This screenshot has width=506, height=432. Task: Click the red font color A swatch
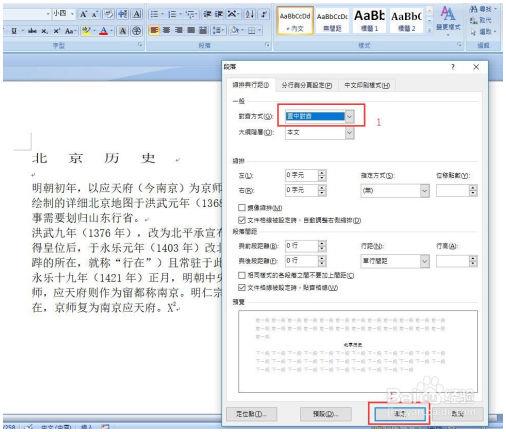[x=104, y=31]
